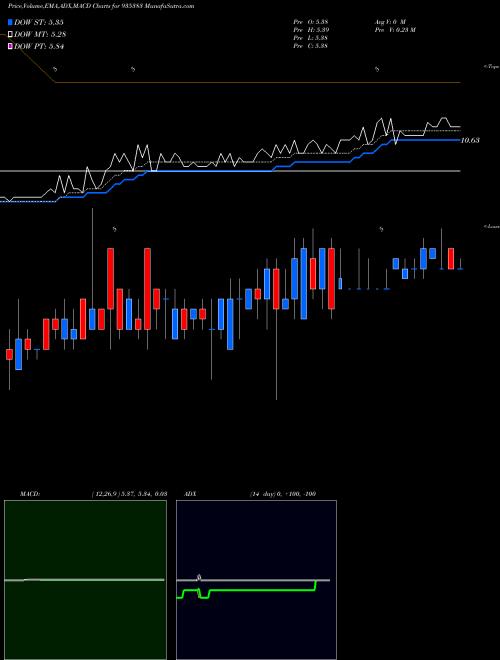The width and height of the screenshot is (500, 660).
Task: Click the <-Lows marker label
Action: pyautogui.click(x=492, y=226)
